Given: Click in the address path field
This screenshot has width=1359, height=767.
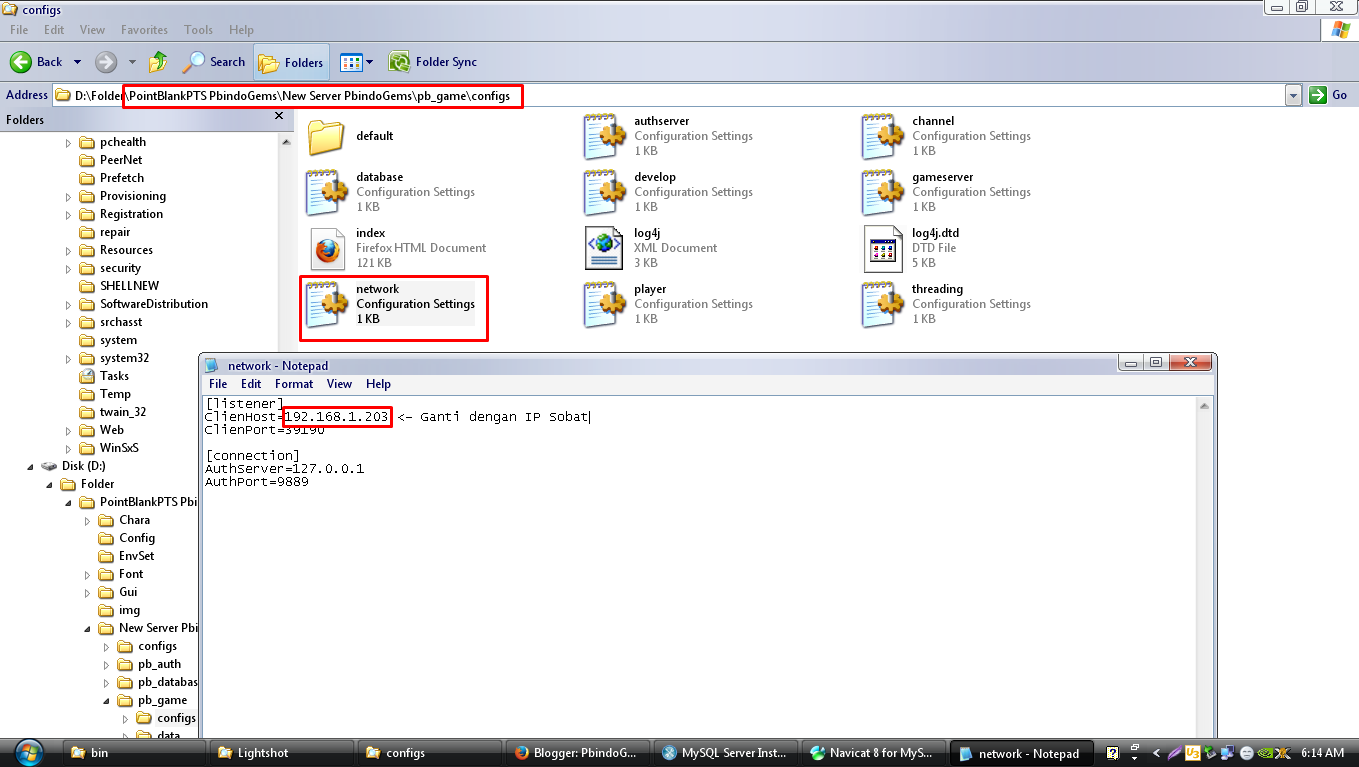Looking at the screenshot, I should (667, 95).
